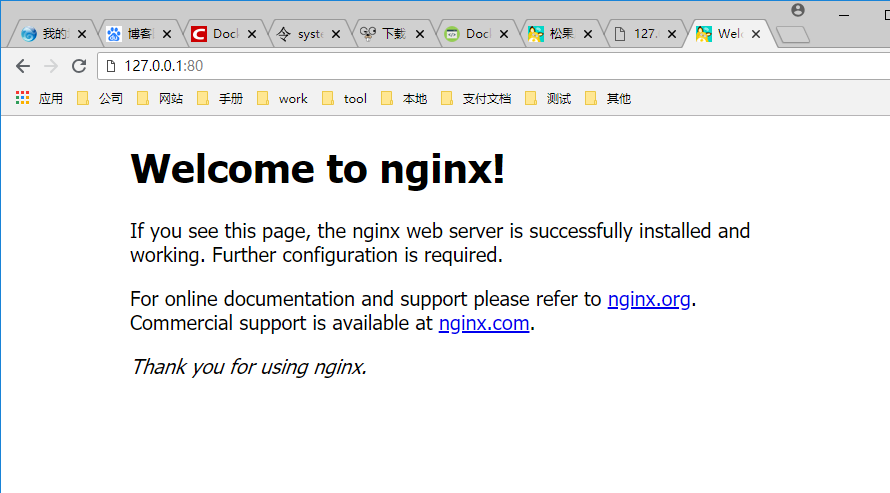
Task: Click the forward navigation arrow
Action: [x=51, y=66]
